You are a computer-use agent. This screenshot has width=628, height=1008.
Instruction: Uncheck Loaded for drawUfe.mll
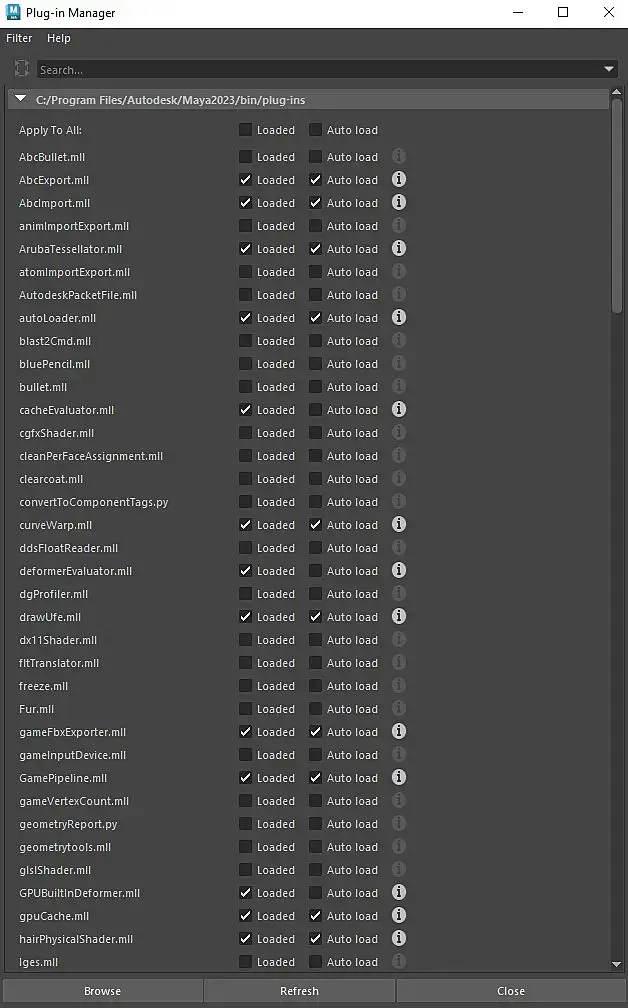click(246, 617)
